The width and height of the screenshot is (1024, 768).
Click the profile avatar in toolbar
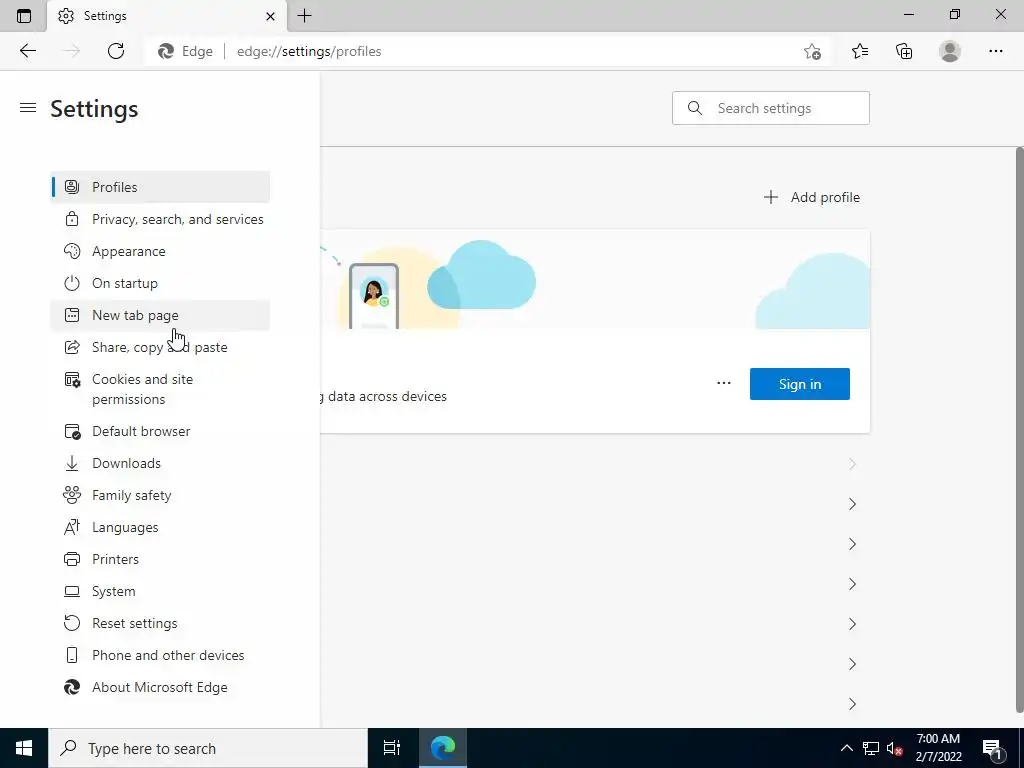click(950, 51)
